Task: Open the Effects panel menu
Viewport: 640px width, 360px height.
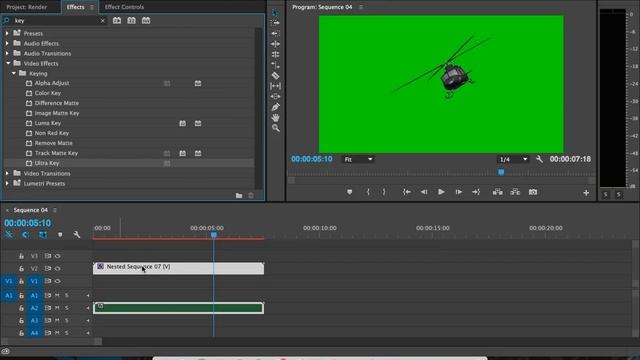Action: (x=92, y=7)
